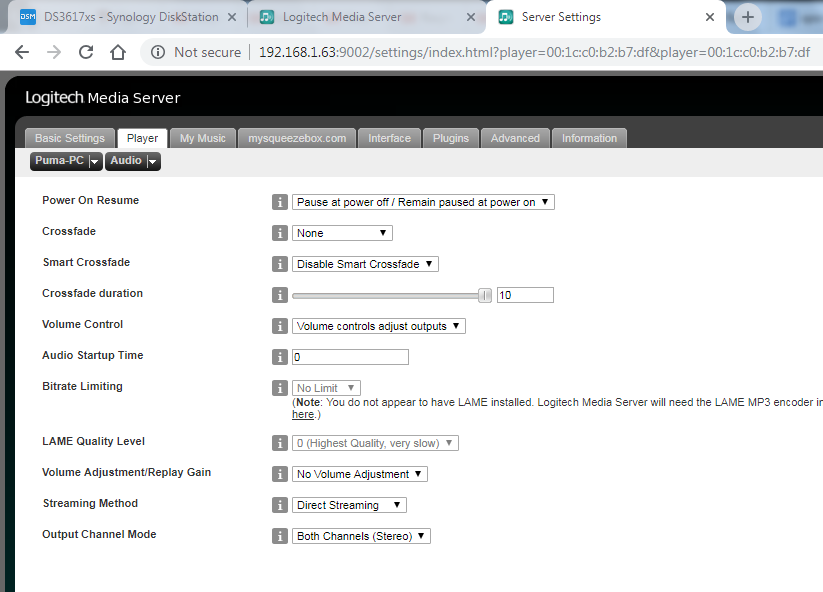Click the browser forward arrow
The image size is (823, 592).
point(54,52)
